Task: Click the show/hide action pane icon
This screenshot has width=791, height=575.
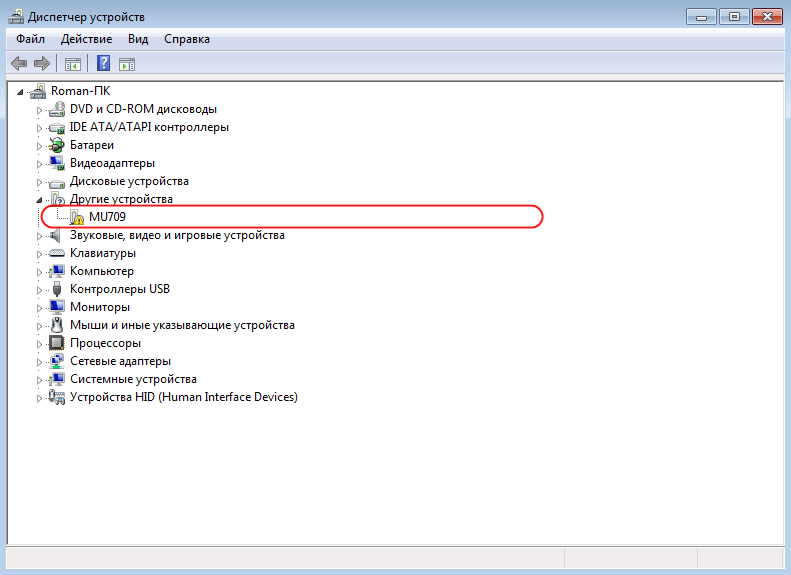Action: [127, 64]
